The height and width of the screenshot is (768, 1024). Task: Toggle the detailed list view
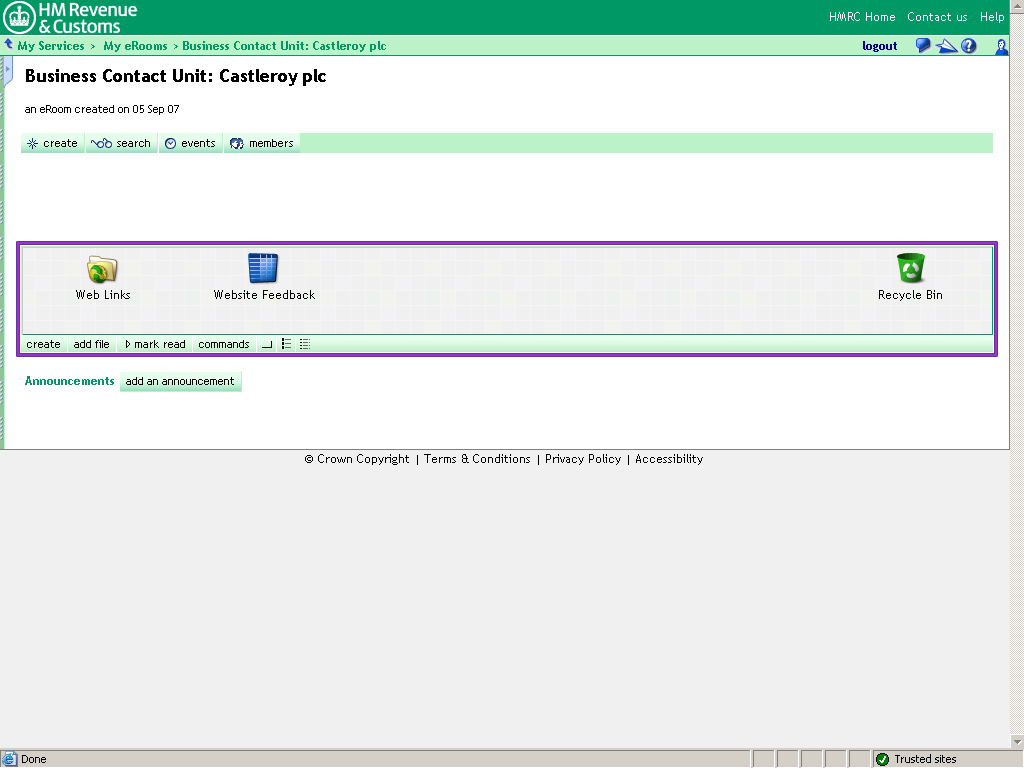coord(304,344)
